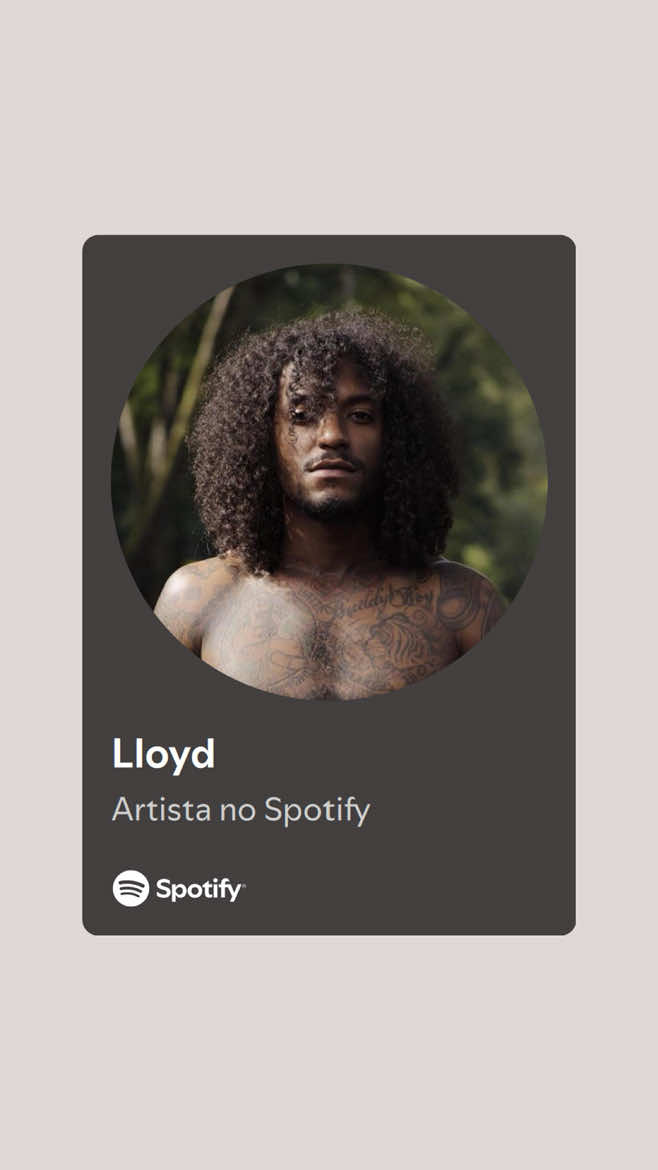The image size is (658, 1170).
Task: Tap the Spotify wordmark text
Action: [x=198, y=889]
